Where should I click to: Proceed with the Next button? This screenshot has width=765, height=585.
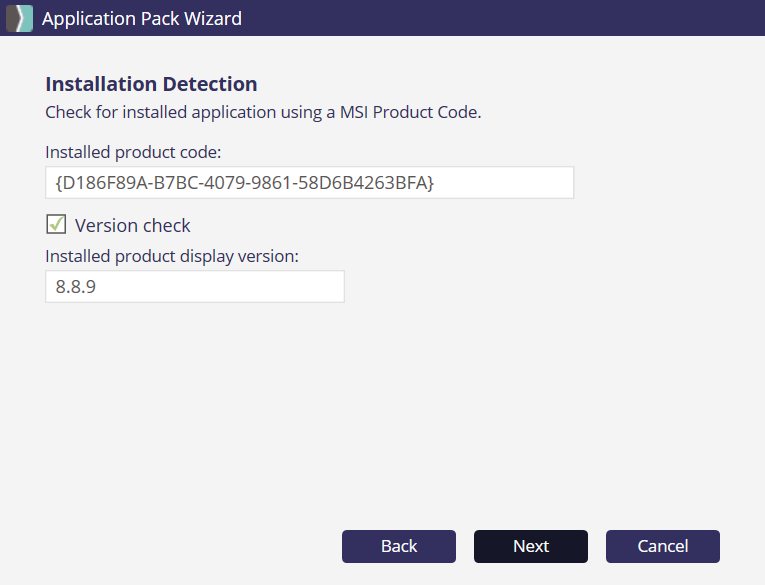[x=531, y=546]
